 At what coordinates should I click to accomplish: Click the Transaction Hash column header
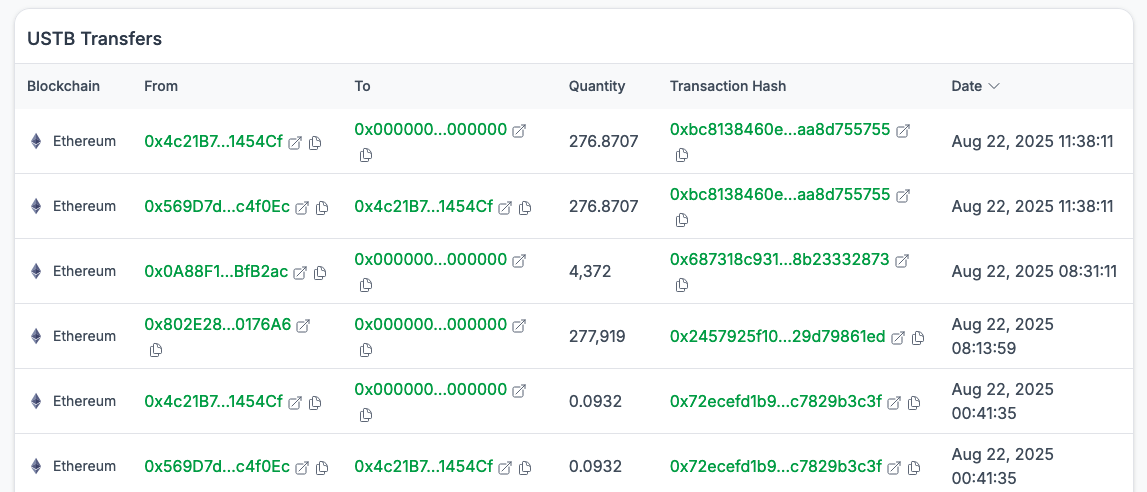pyautogui.click(x=728, y=86)
